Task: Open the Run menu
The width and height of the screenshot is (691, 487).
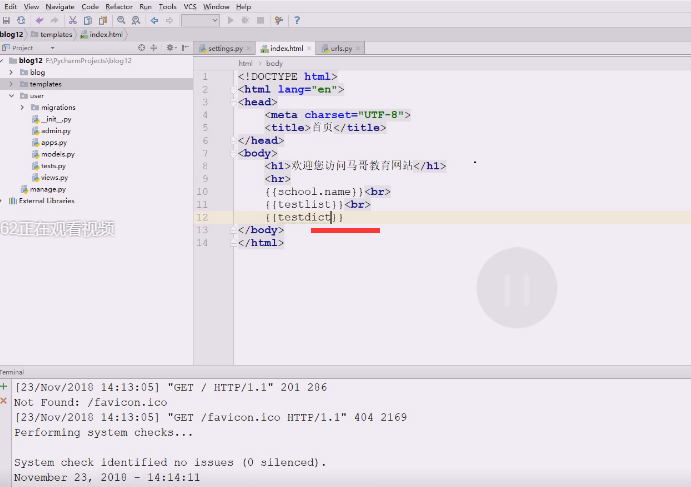Action: pos(145,7)
